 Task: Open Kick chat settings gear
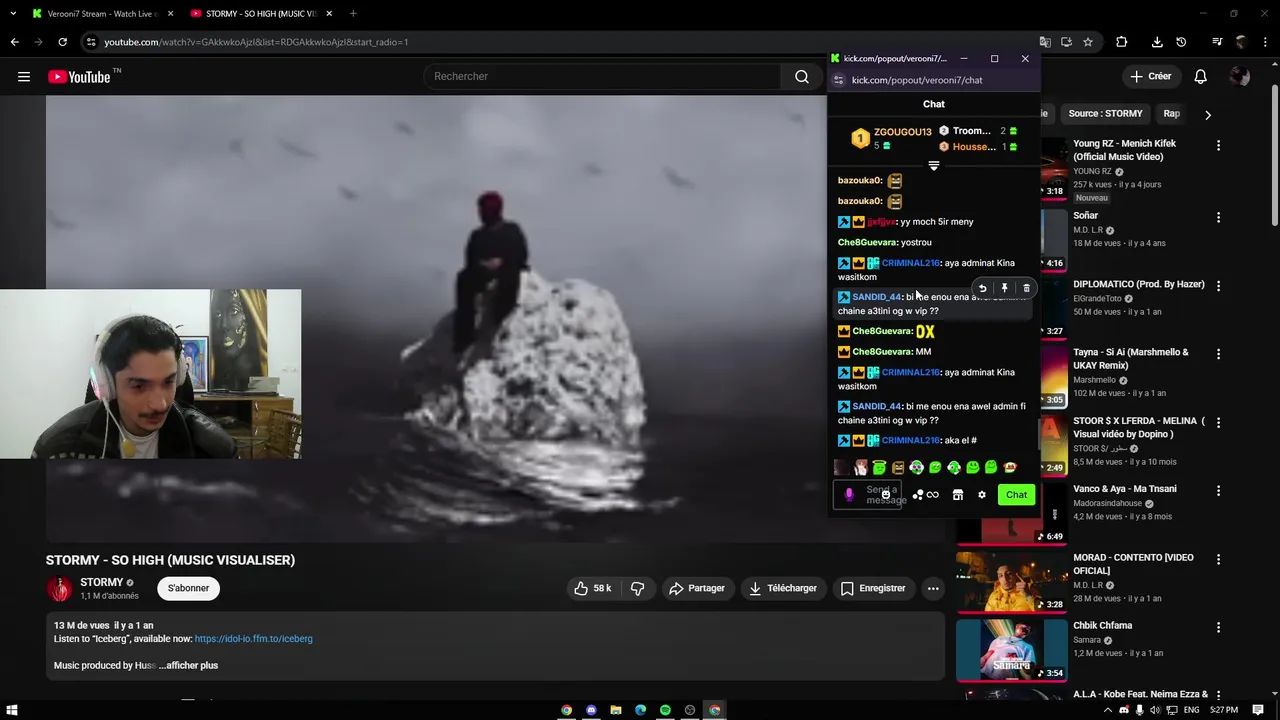[982, 495]
